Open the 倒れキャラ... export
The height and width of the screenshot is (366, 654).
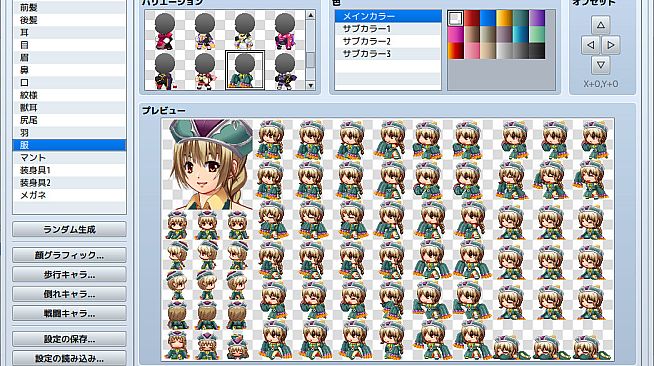(69, 294)
